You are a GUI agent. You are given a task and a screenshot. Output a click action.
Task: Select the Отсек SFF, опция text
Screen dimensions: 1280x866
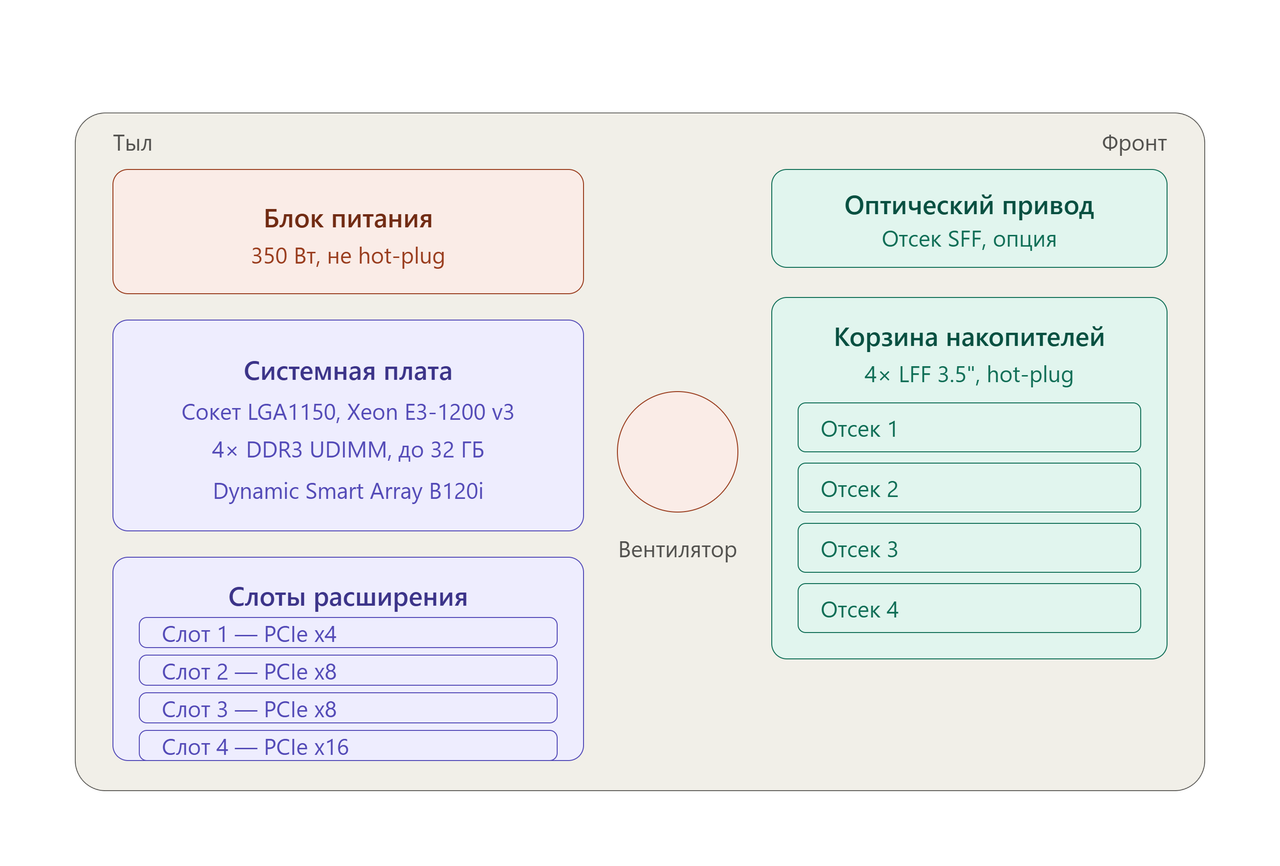click(x=969, y=240)
